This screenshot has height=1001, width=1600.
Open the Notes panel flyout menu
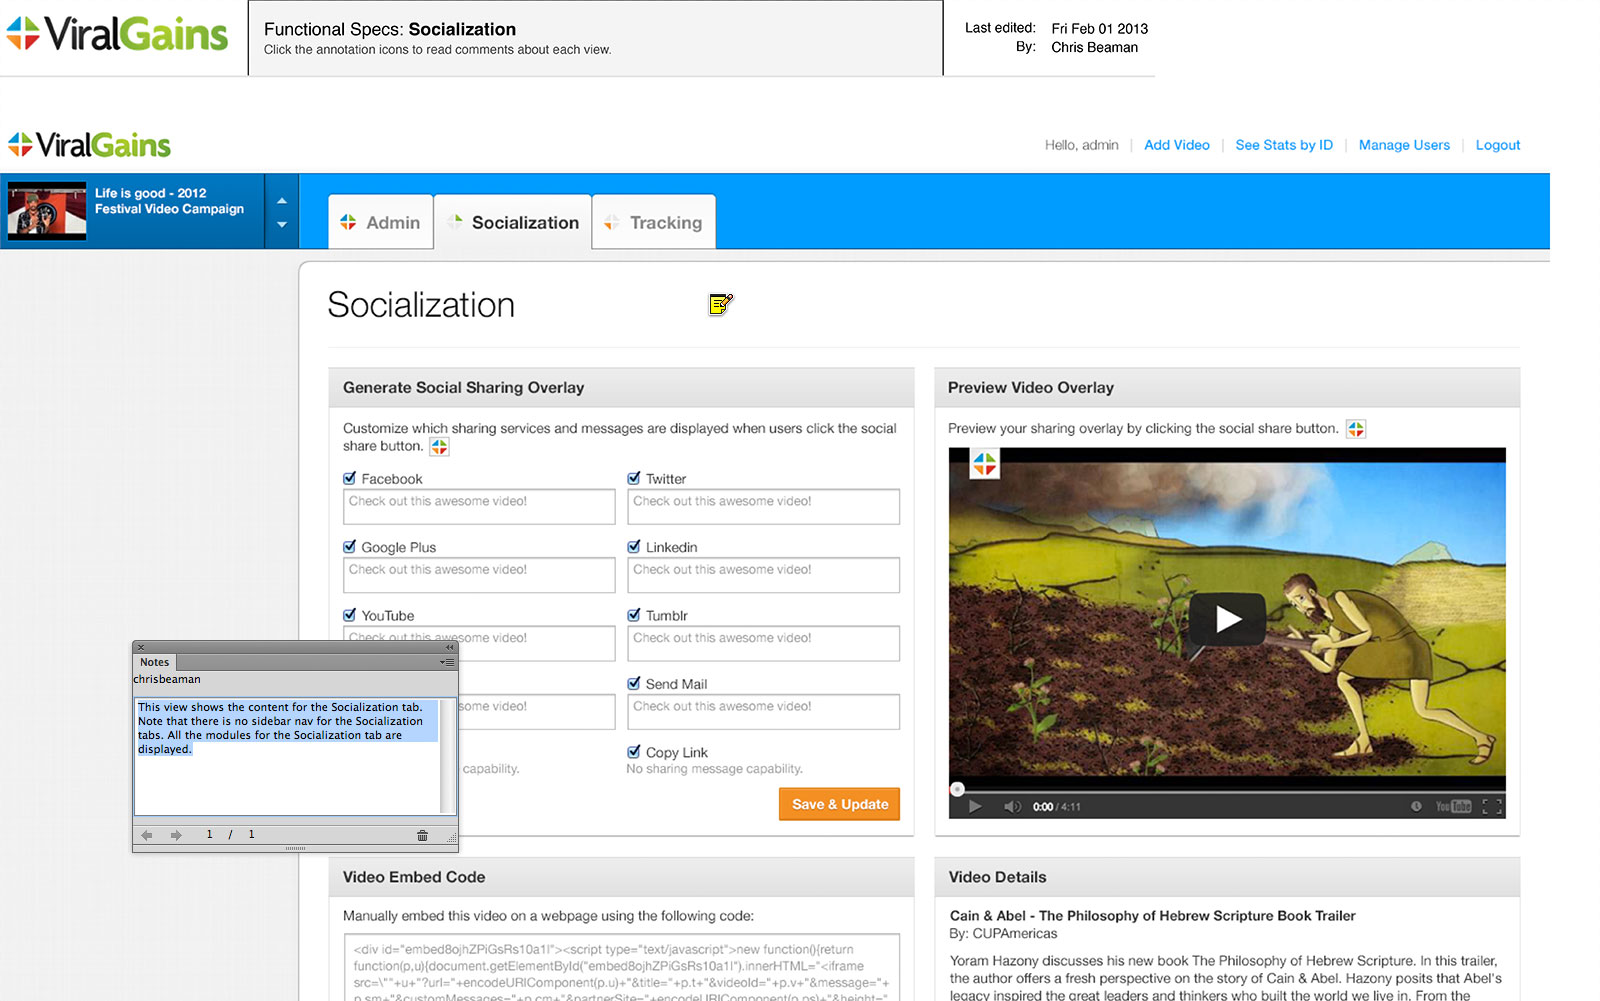coord(447,662)
